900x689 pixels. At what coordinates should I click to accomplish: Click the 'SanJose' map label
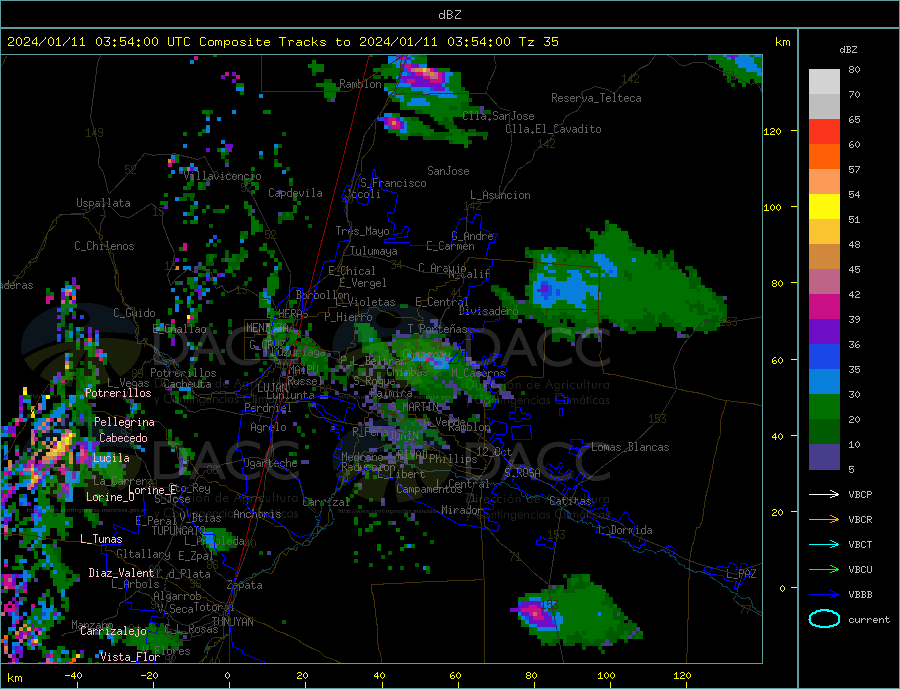pyautogui.click(x=448, y=171)
